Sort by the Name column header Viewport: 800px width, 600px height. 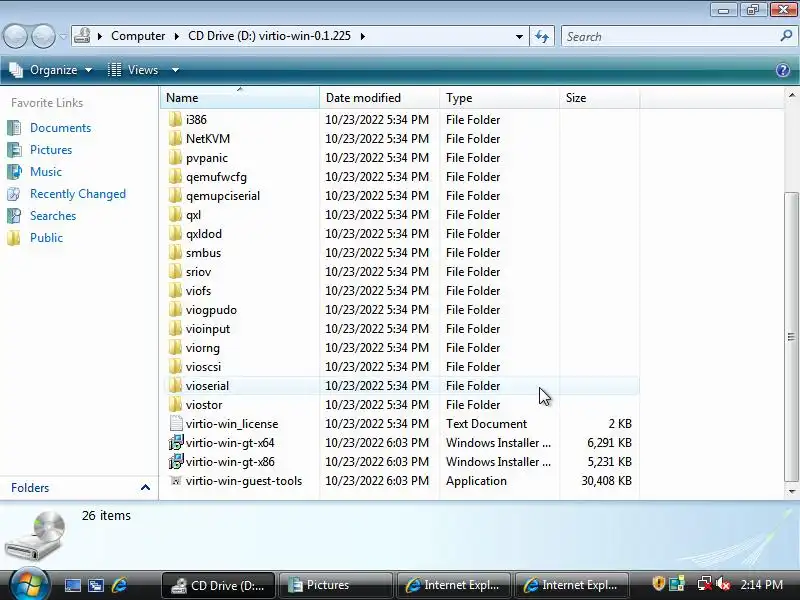pos(240,97)
